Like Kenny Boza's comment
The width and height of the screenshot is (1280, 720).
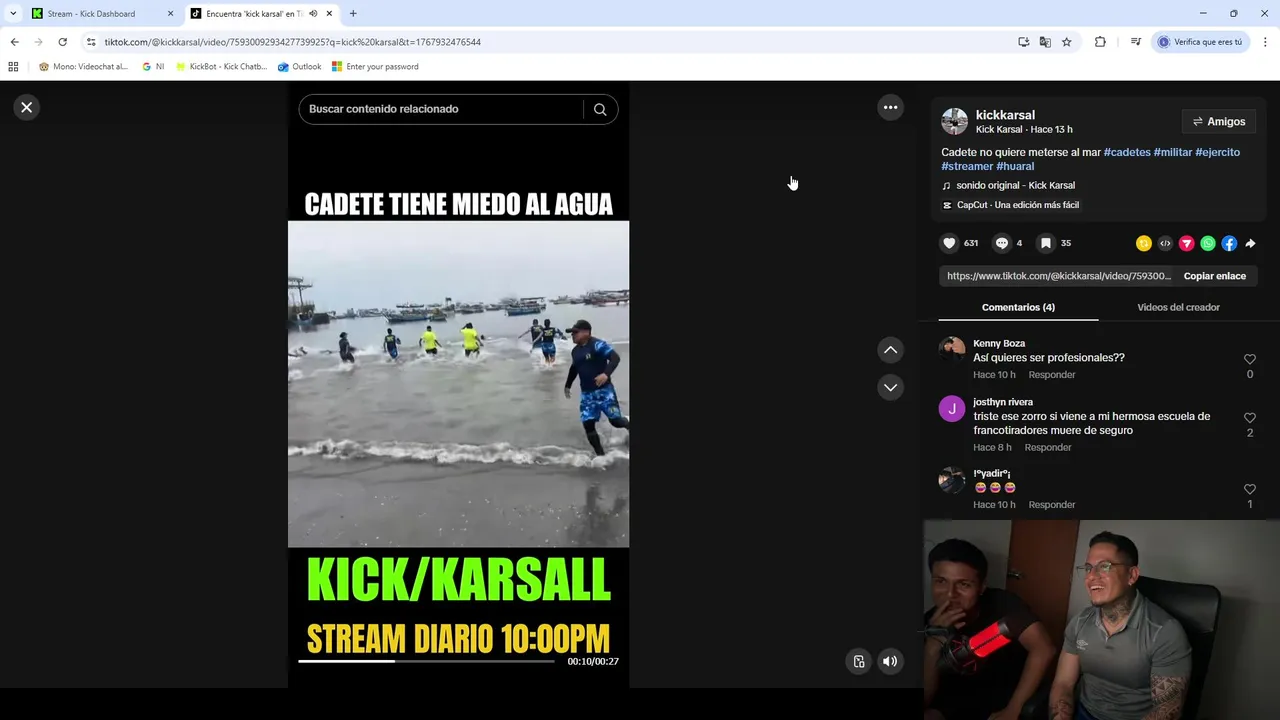click(x=1250, y=359)
